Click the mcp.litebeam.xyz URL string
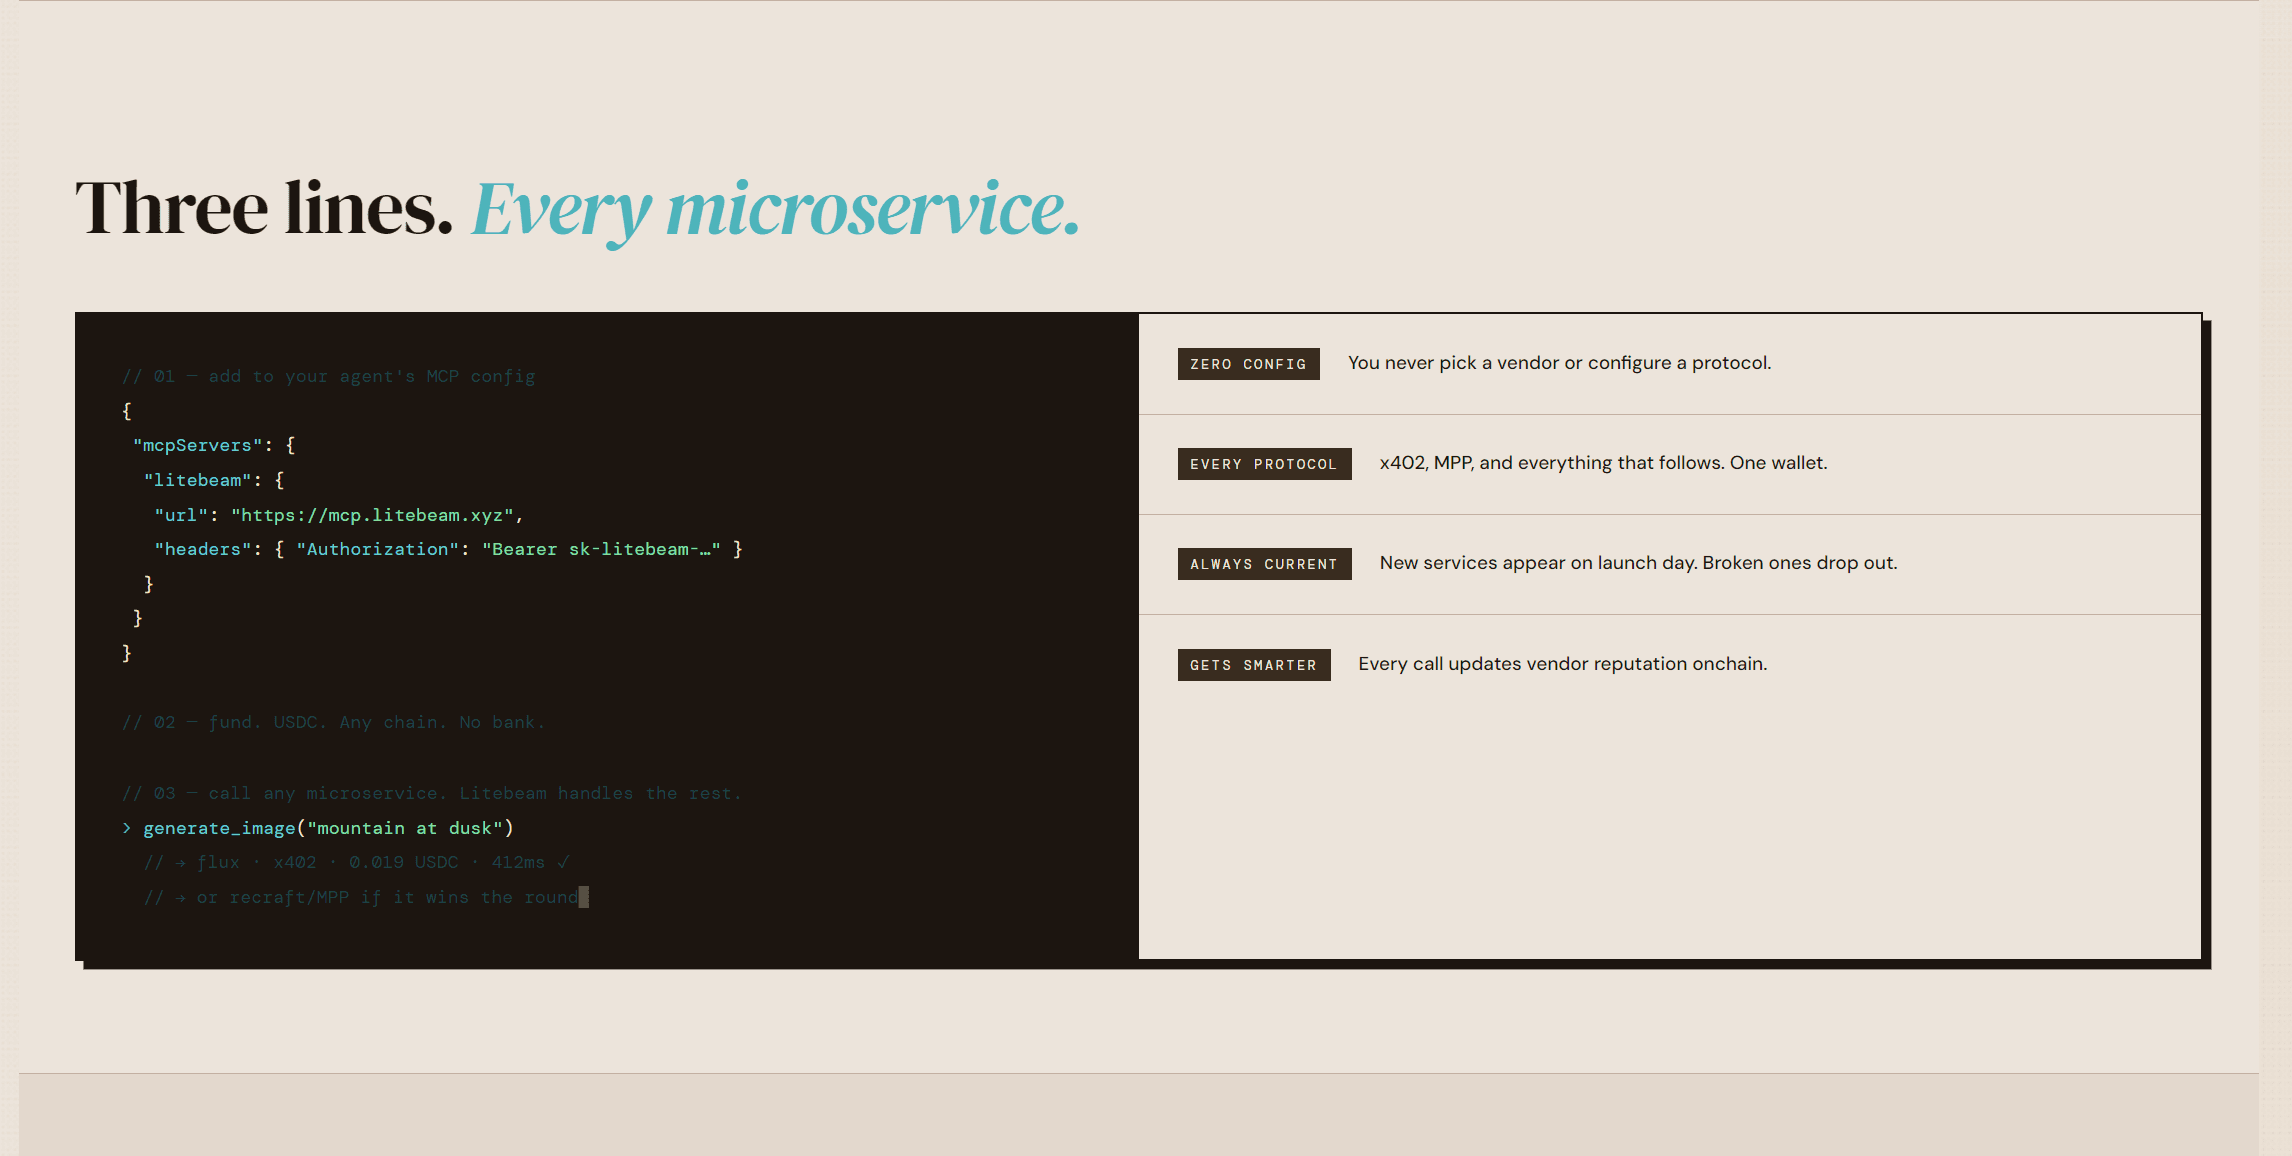The image size is (2292, 1156). [x=372, y=515]
